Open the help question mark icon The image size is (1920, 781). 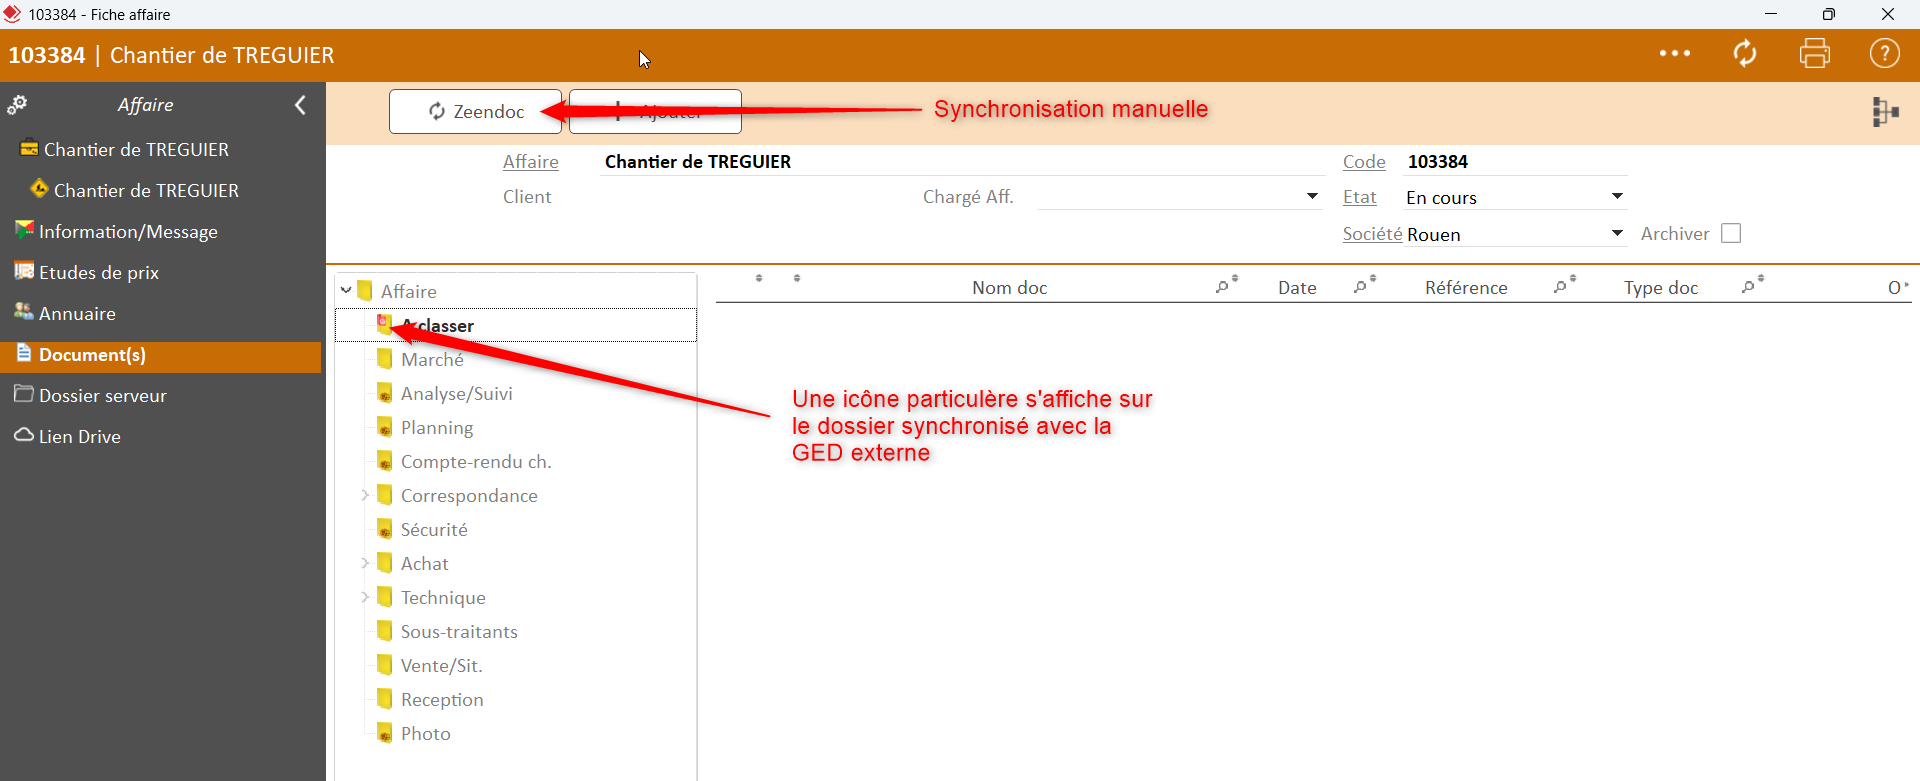point(1885,54)
